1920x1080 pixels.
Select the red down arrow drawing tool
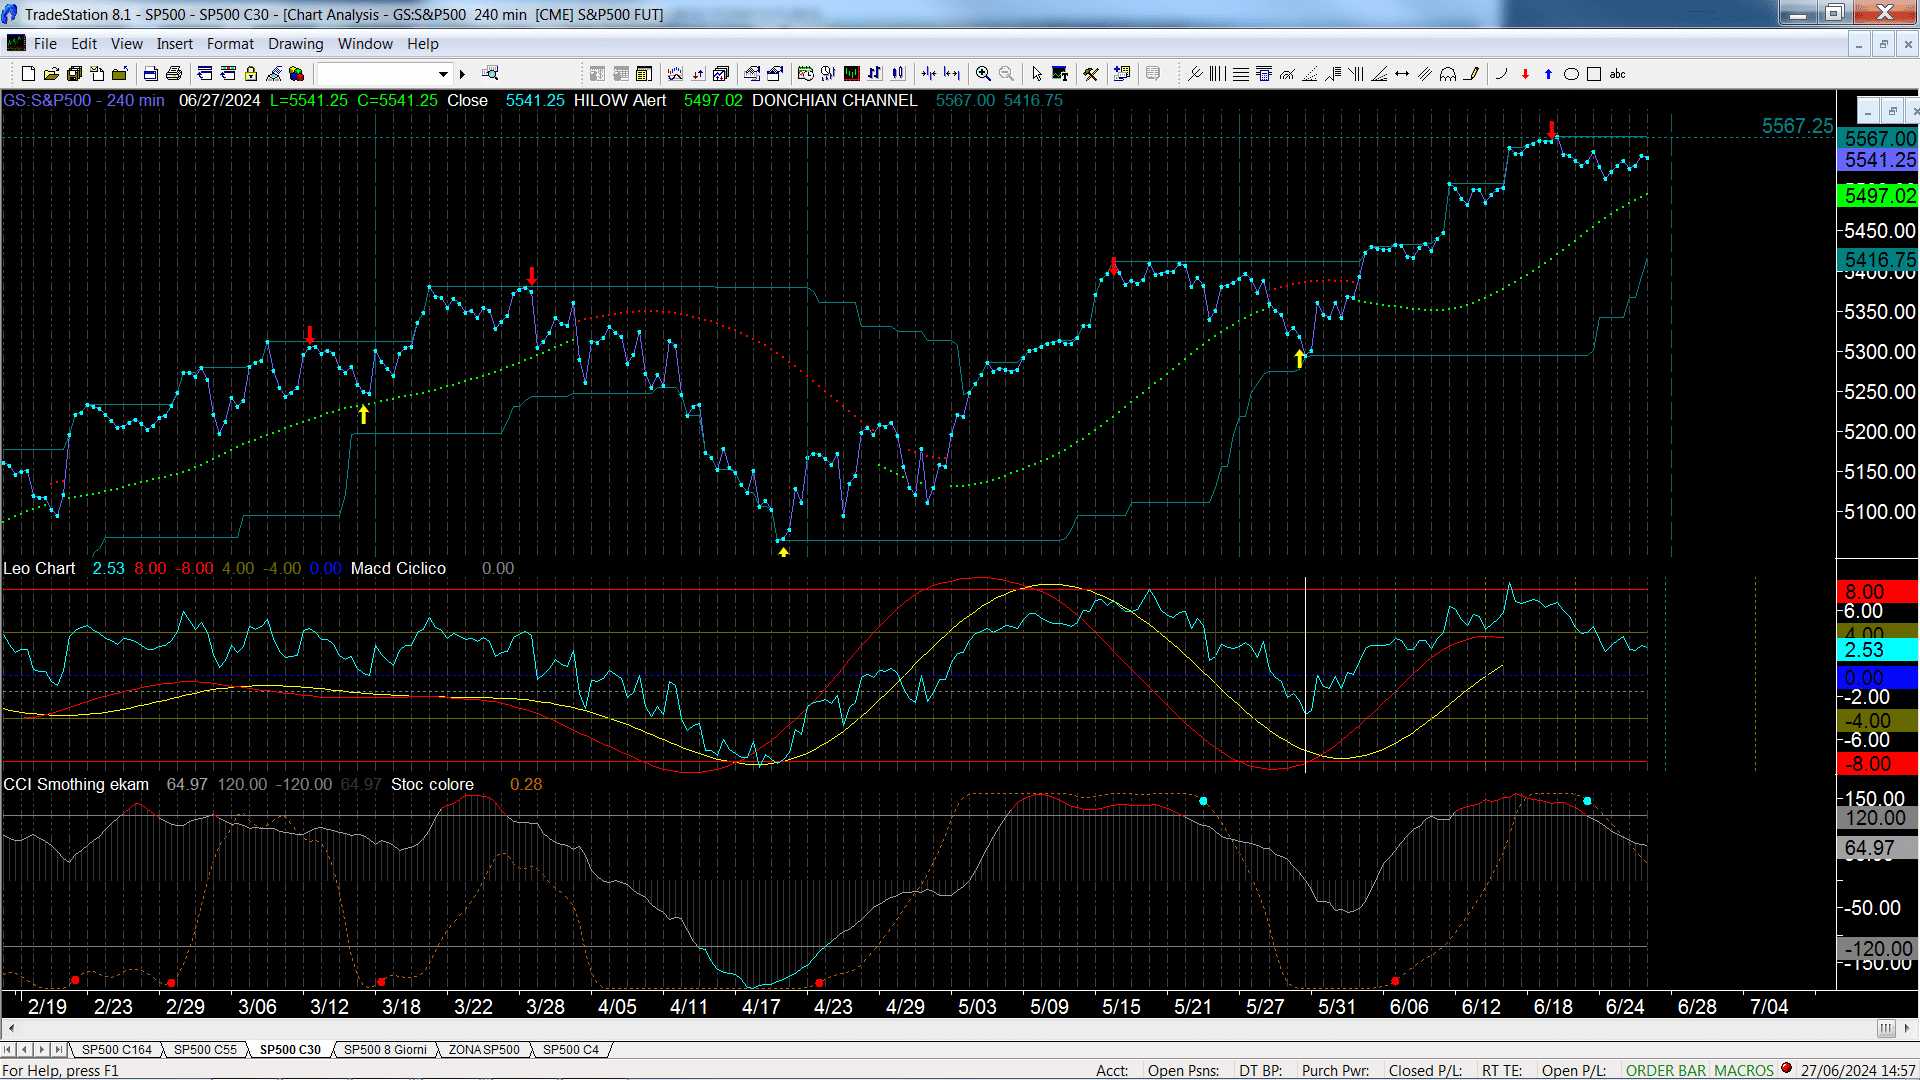pos(1525,74)
